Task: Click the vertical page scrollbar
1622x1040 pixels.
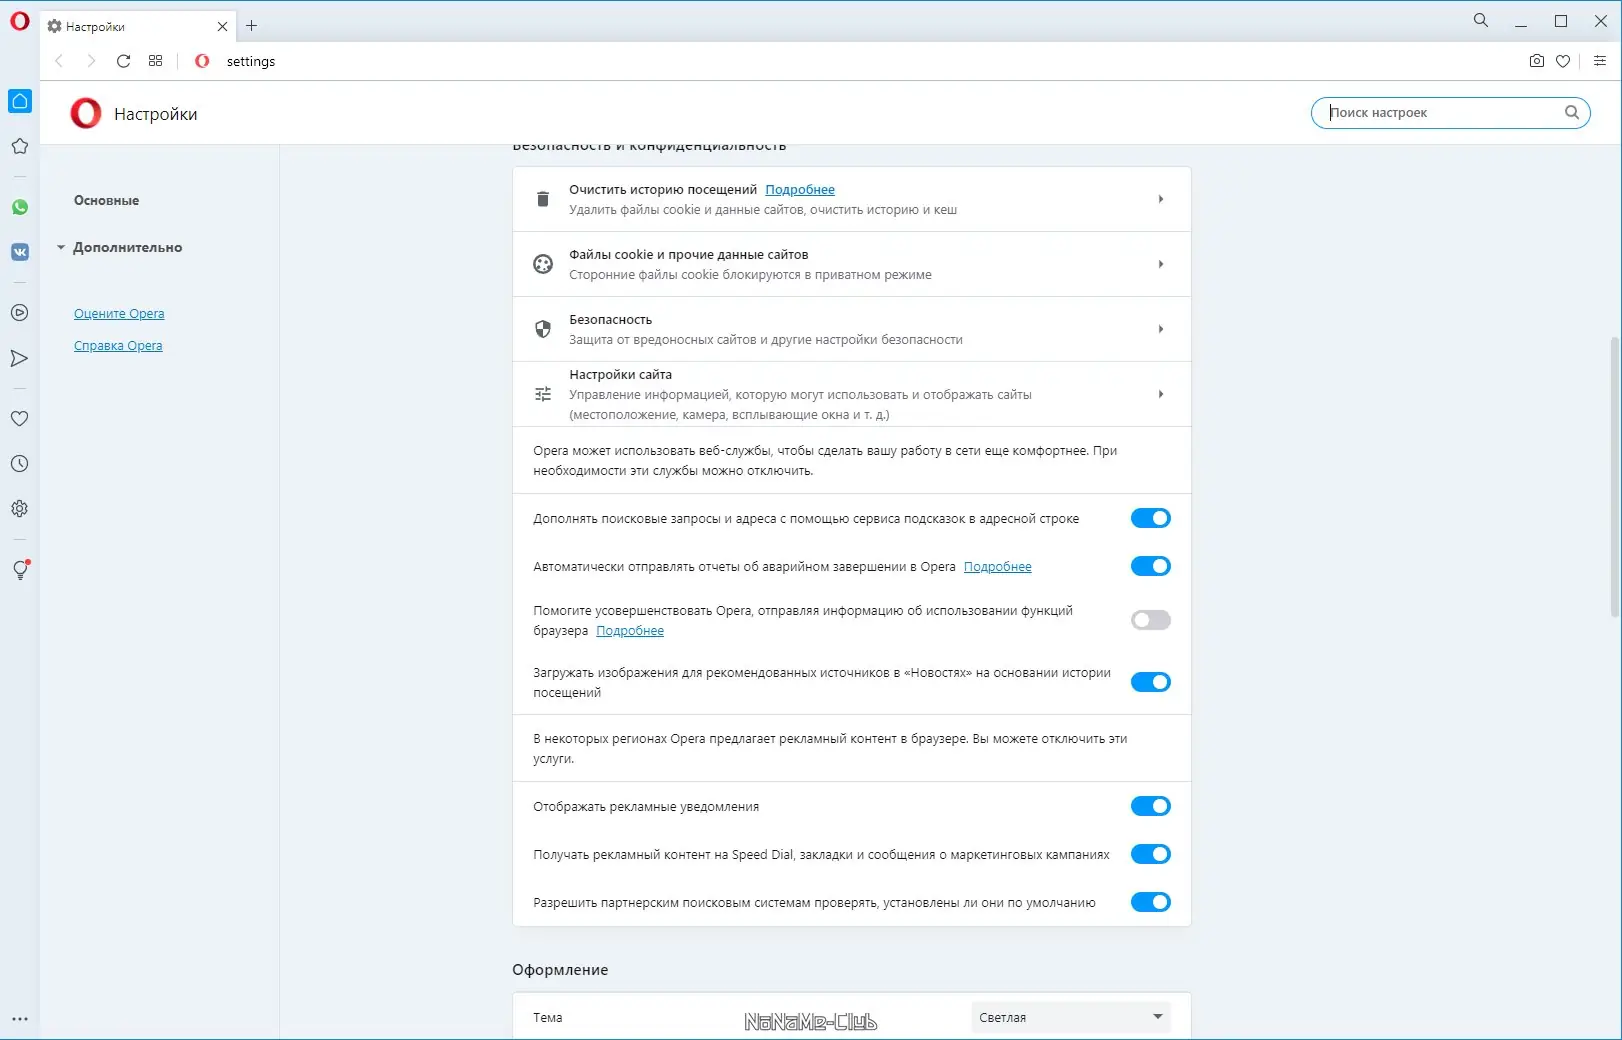Action: tap(1614, 478)
